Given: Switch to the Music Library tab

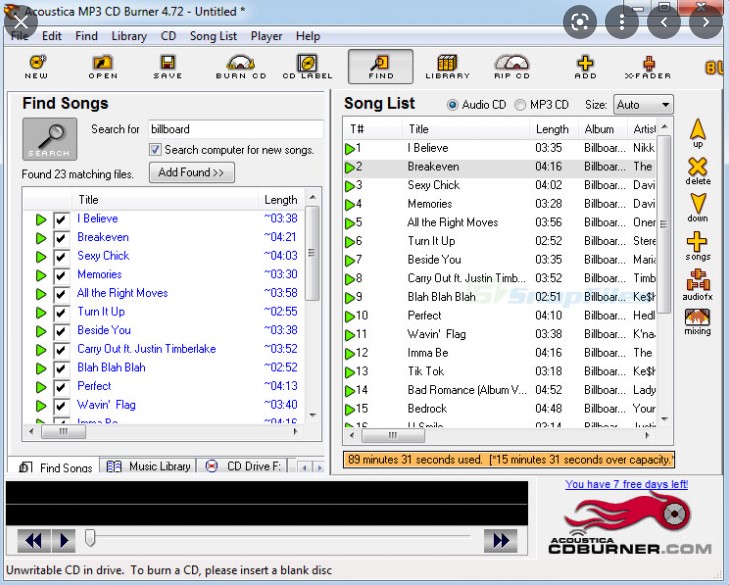Looking at the screenshot, I should [148, 466].
